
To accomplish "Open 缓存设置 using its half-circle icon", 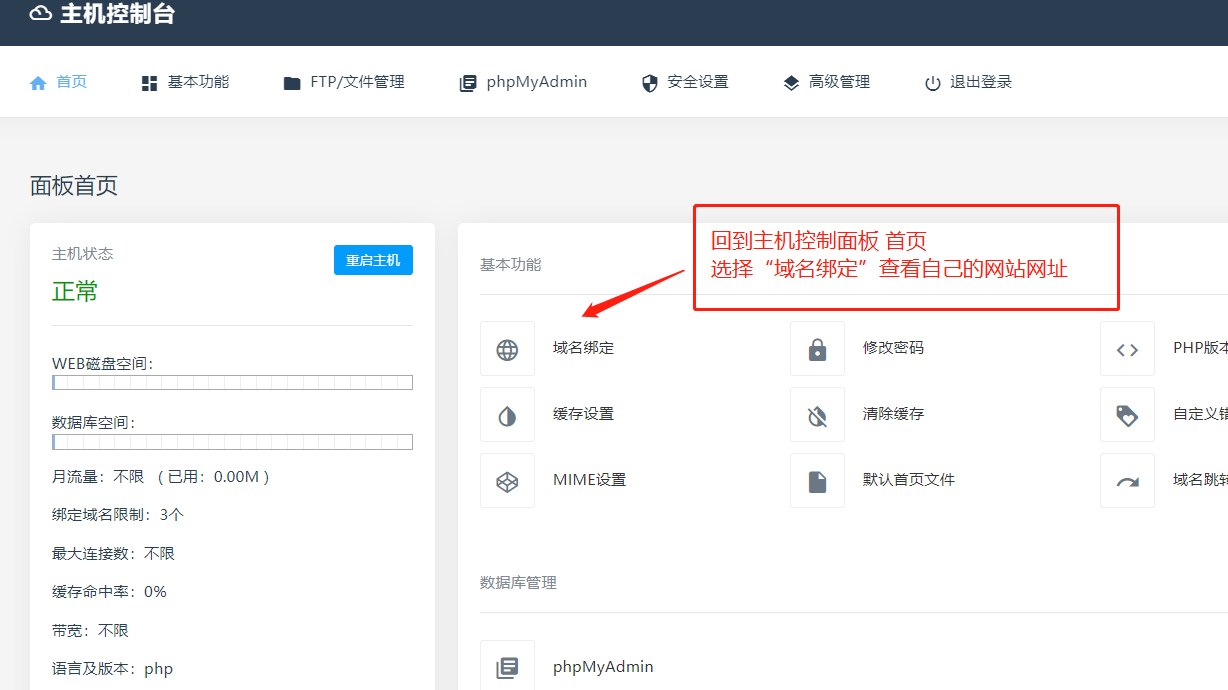I will click(x=507, y=414).
